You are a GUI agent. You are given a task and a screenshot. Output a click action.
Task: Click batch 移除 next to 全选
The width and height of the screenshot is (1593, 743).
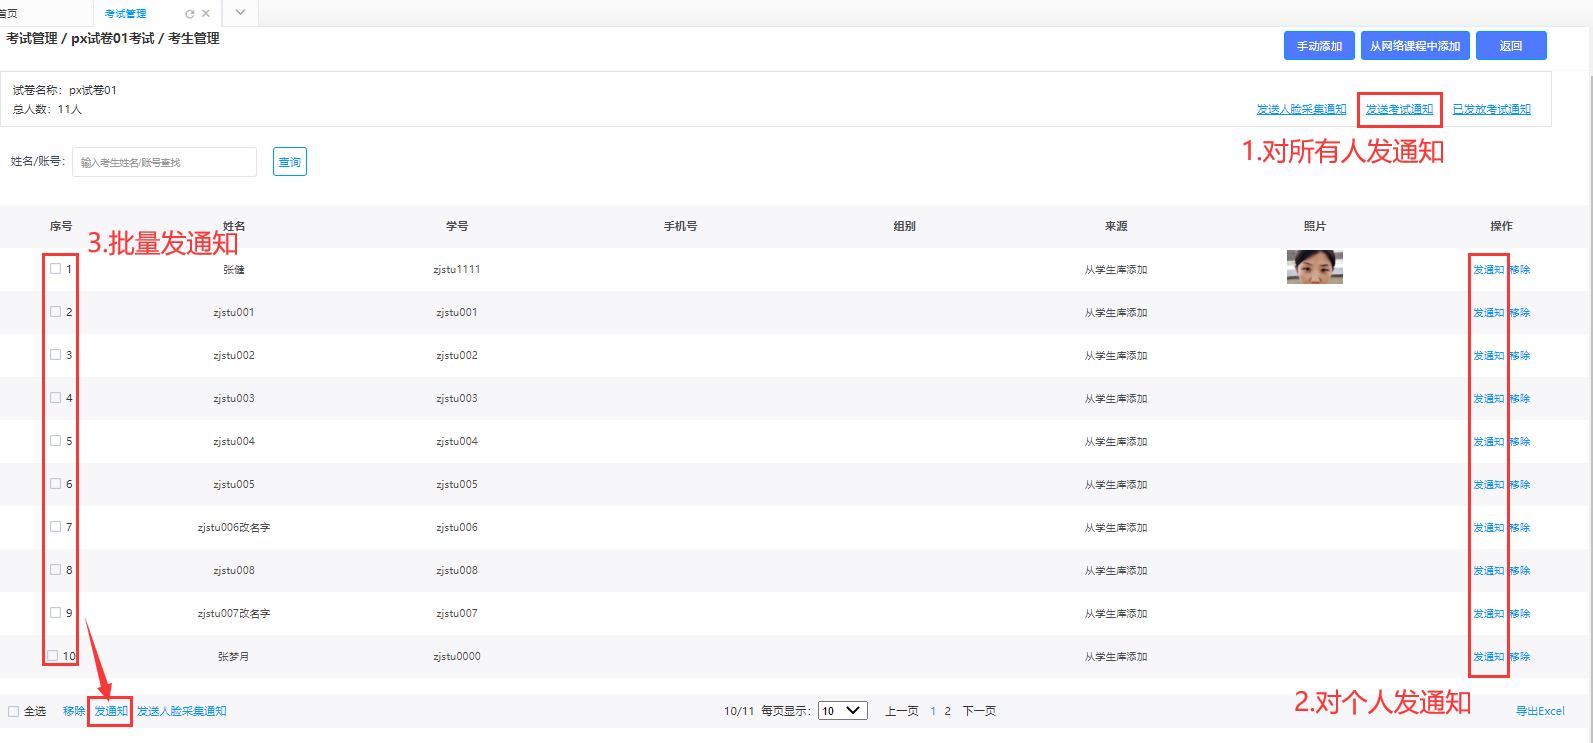point(74,711)
